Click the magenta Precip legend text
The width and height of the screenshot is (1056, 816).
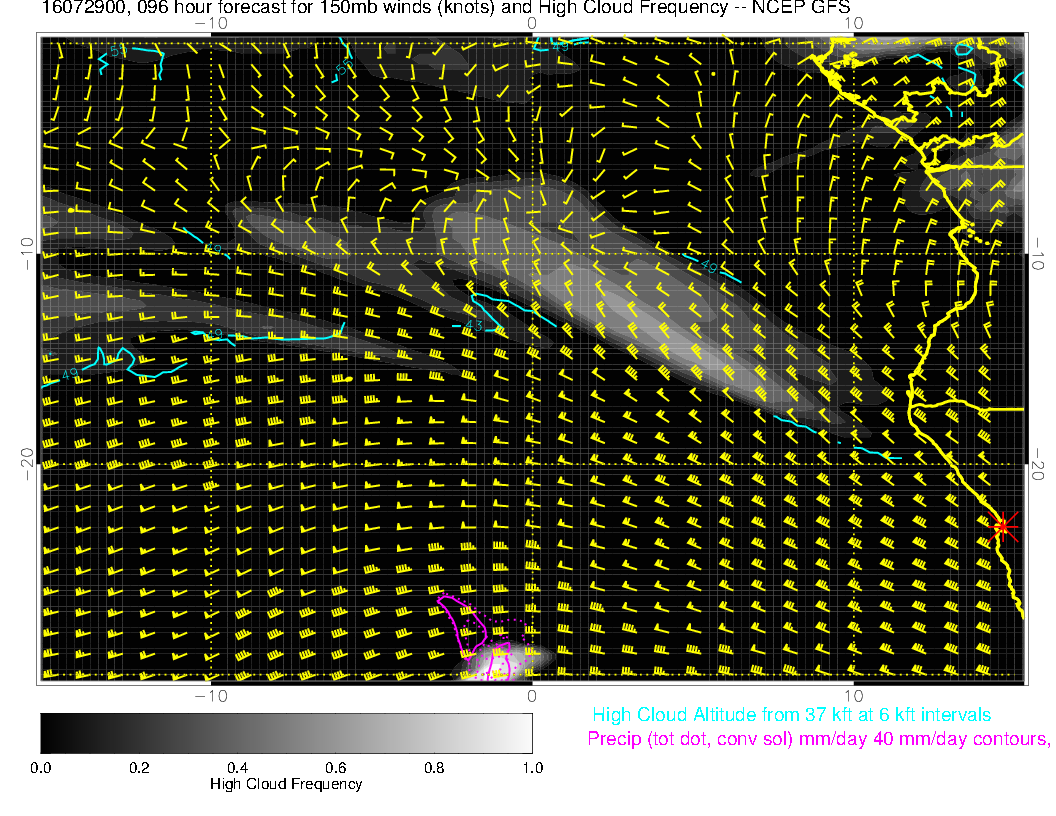click(818, 740)
